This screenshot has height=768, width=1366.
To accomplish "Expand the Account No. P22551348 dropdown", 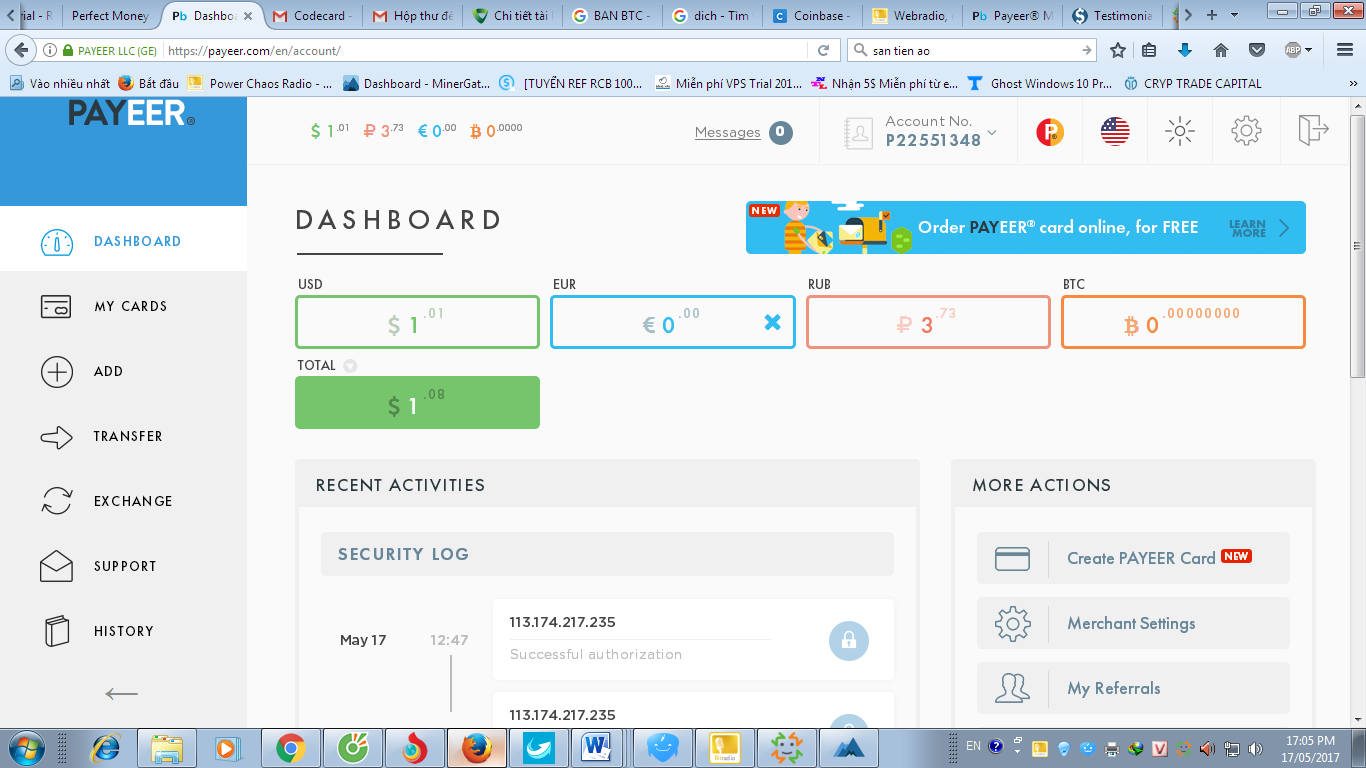I will tap(920, 131).
